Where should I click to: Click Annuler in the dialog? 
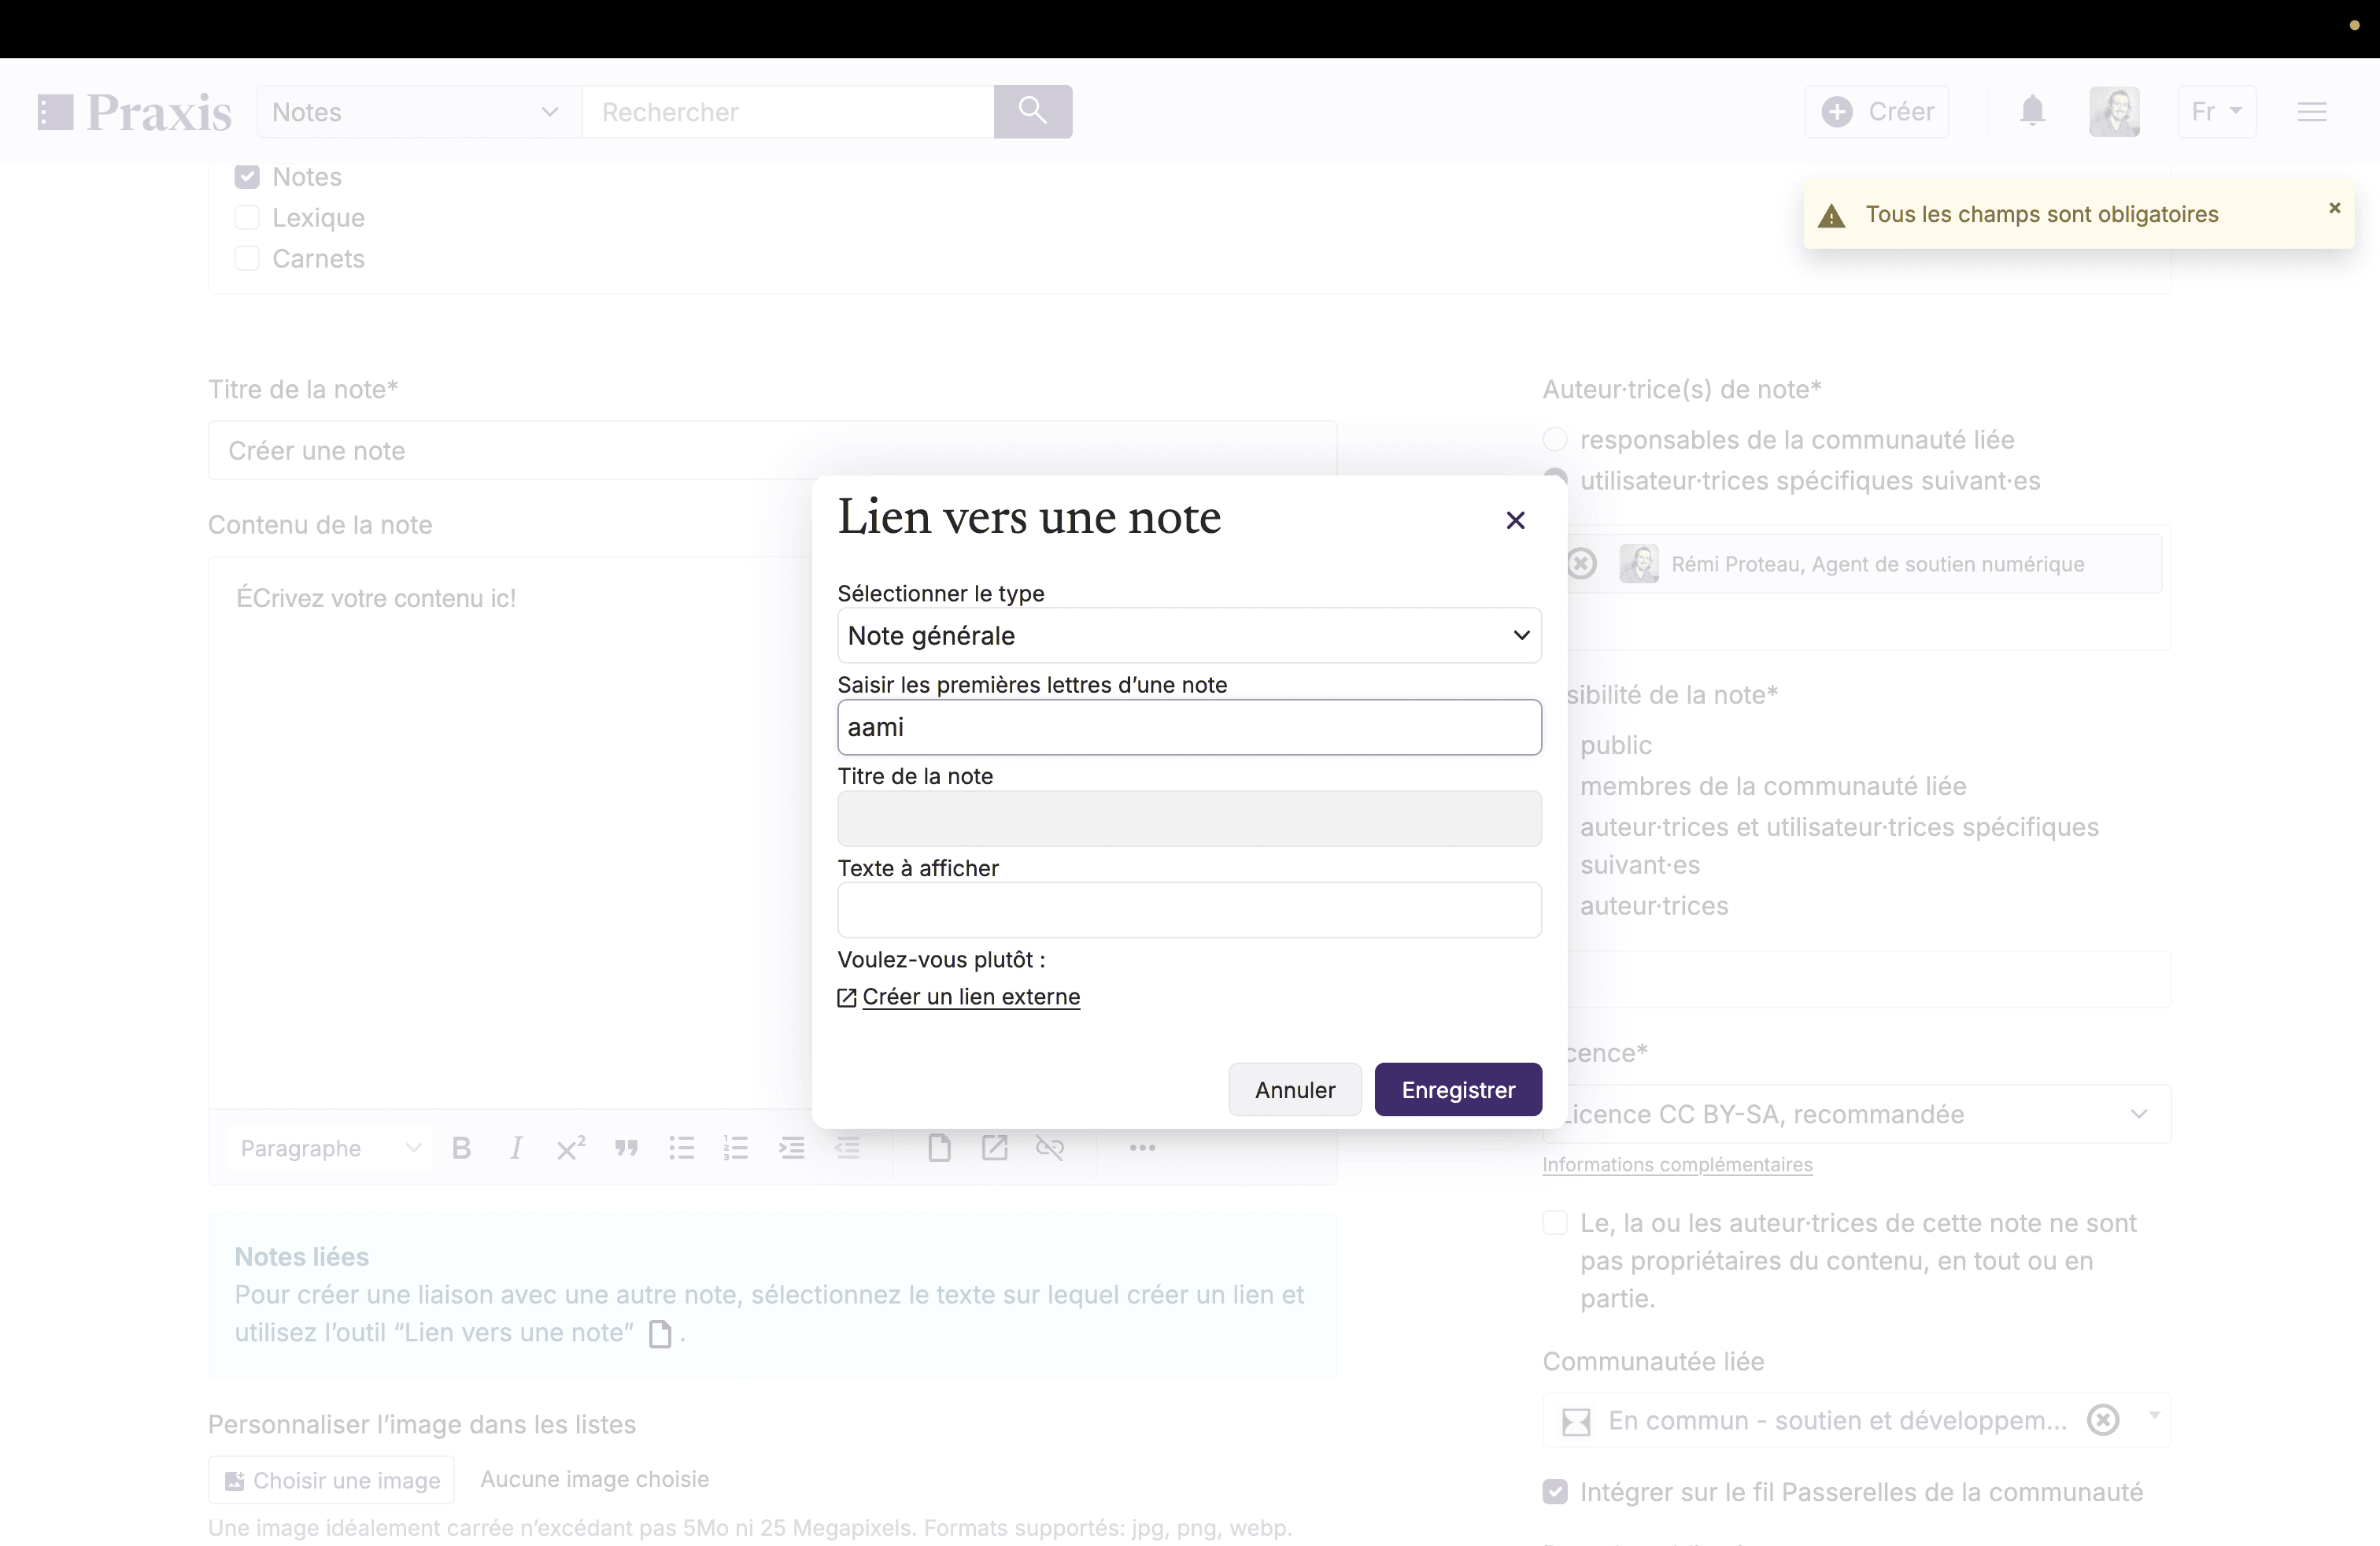(1295, 1089)
